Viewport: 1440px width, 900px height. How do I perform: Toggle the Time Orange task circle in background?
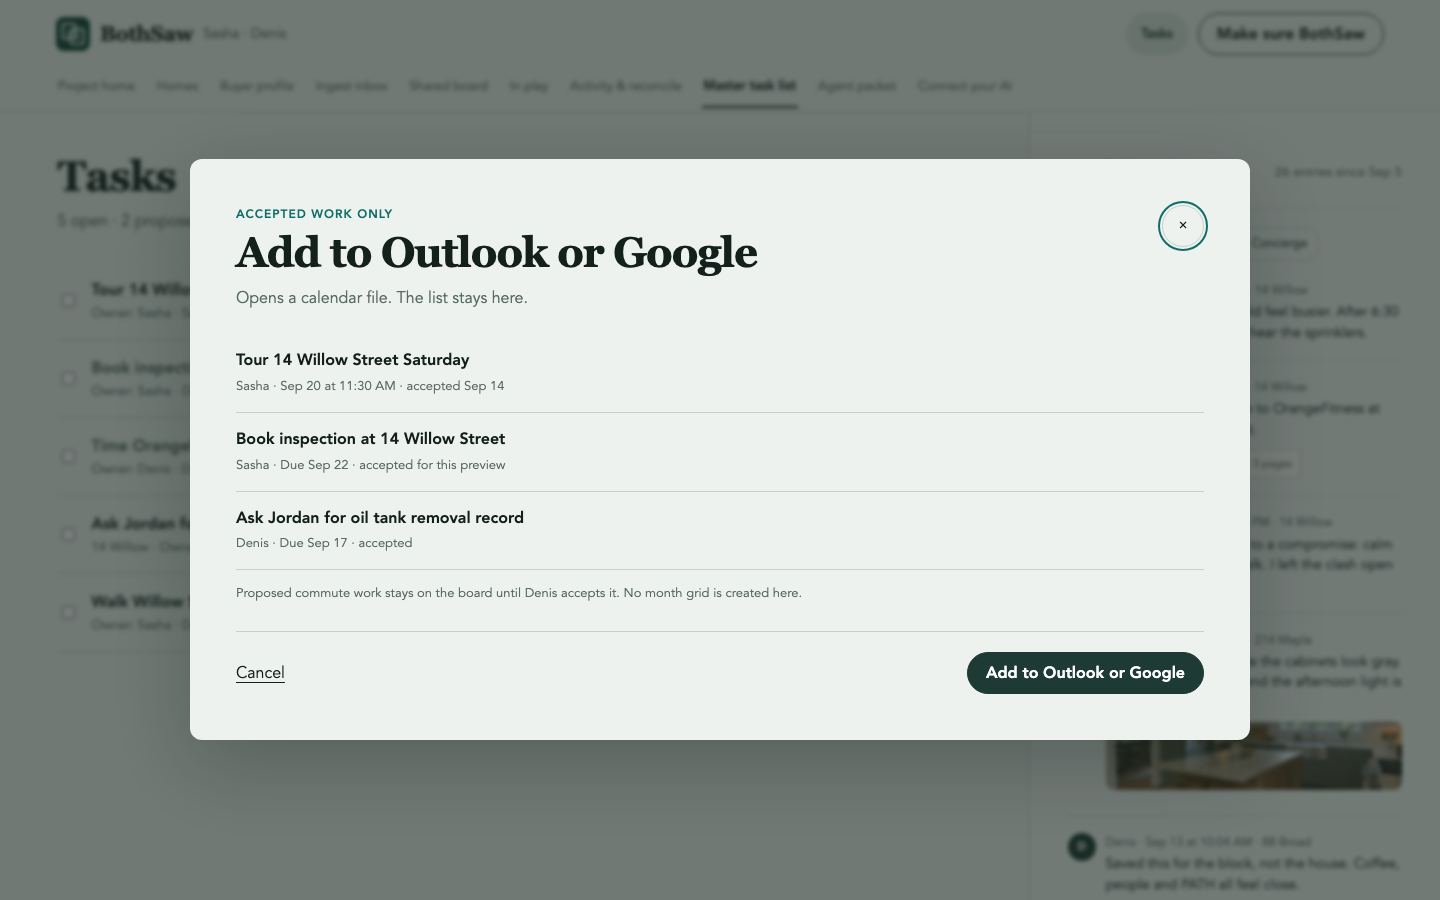[69, 456]
